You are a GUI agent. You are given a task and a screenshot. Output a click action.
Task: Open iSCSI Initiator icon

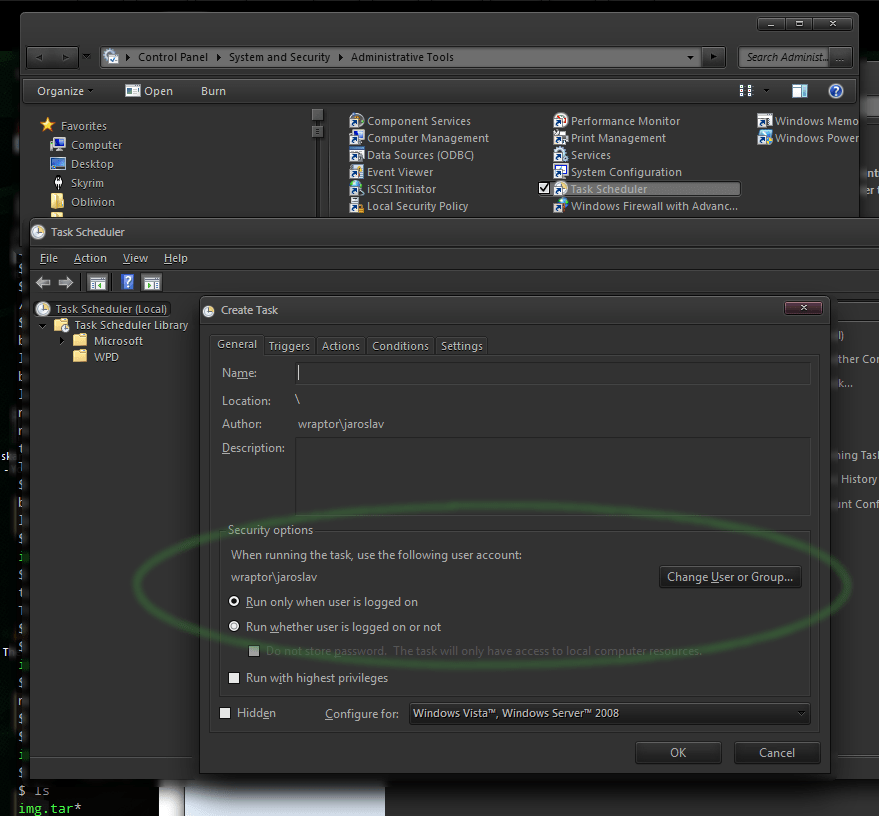(x=357, y=188)
